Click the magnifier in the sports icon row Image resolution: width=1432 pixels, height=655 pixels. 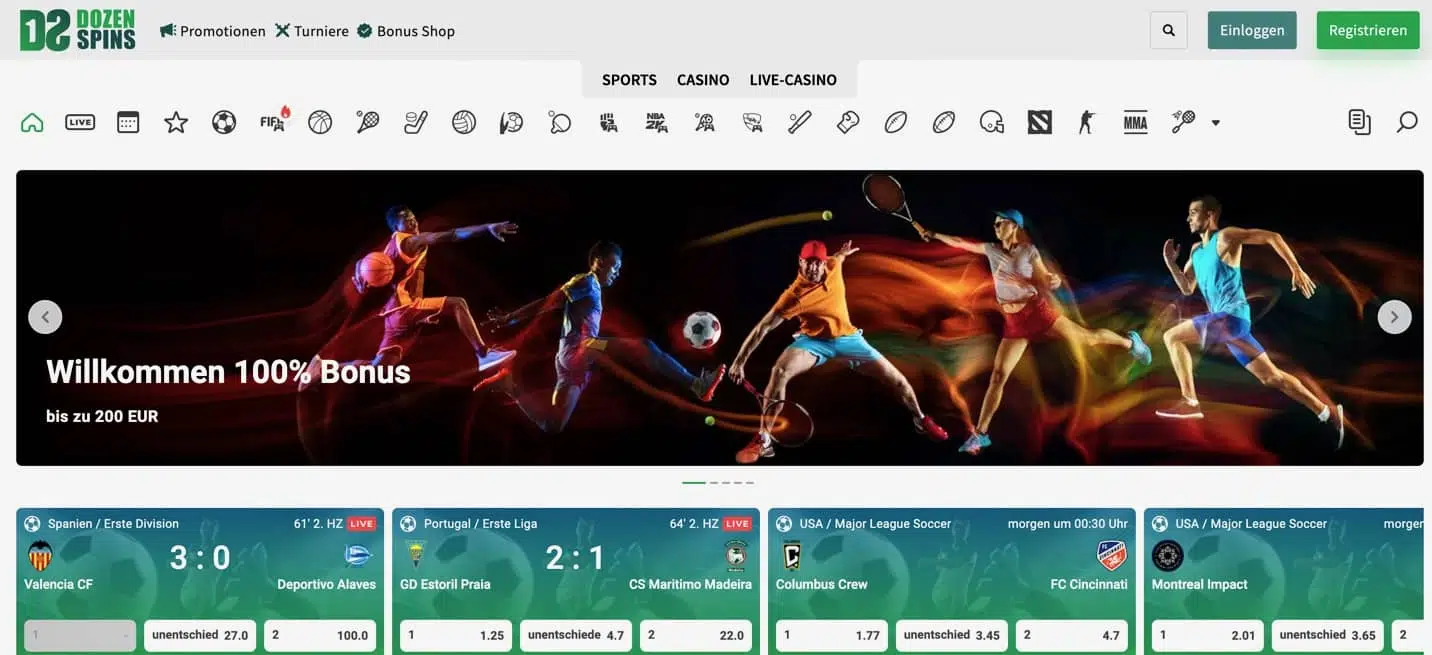pos(1407,122)
